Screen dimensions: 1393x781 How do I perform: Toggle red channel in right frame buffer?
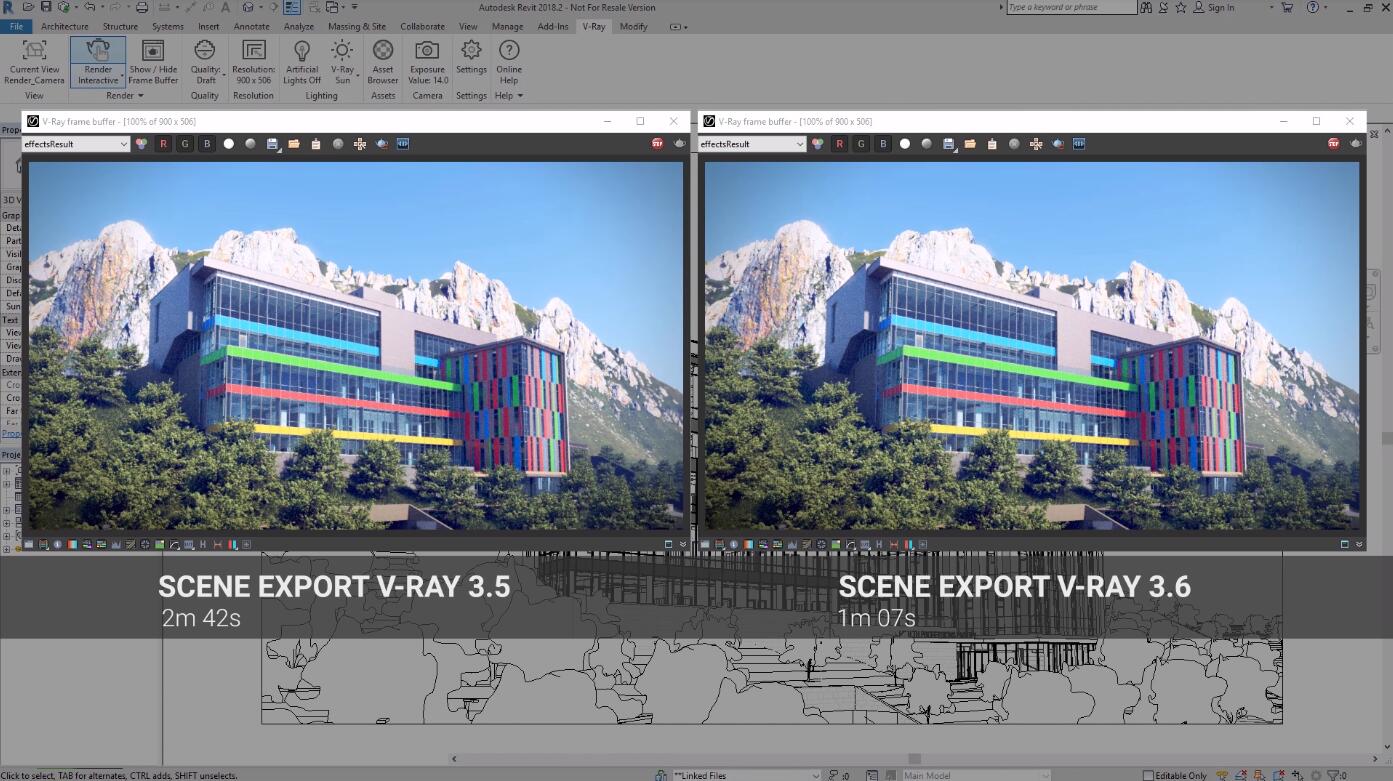(x=839, y=144)
